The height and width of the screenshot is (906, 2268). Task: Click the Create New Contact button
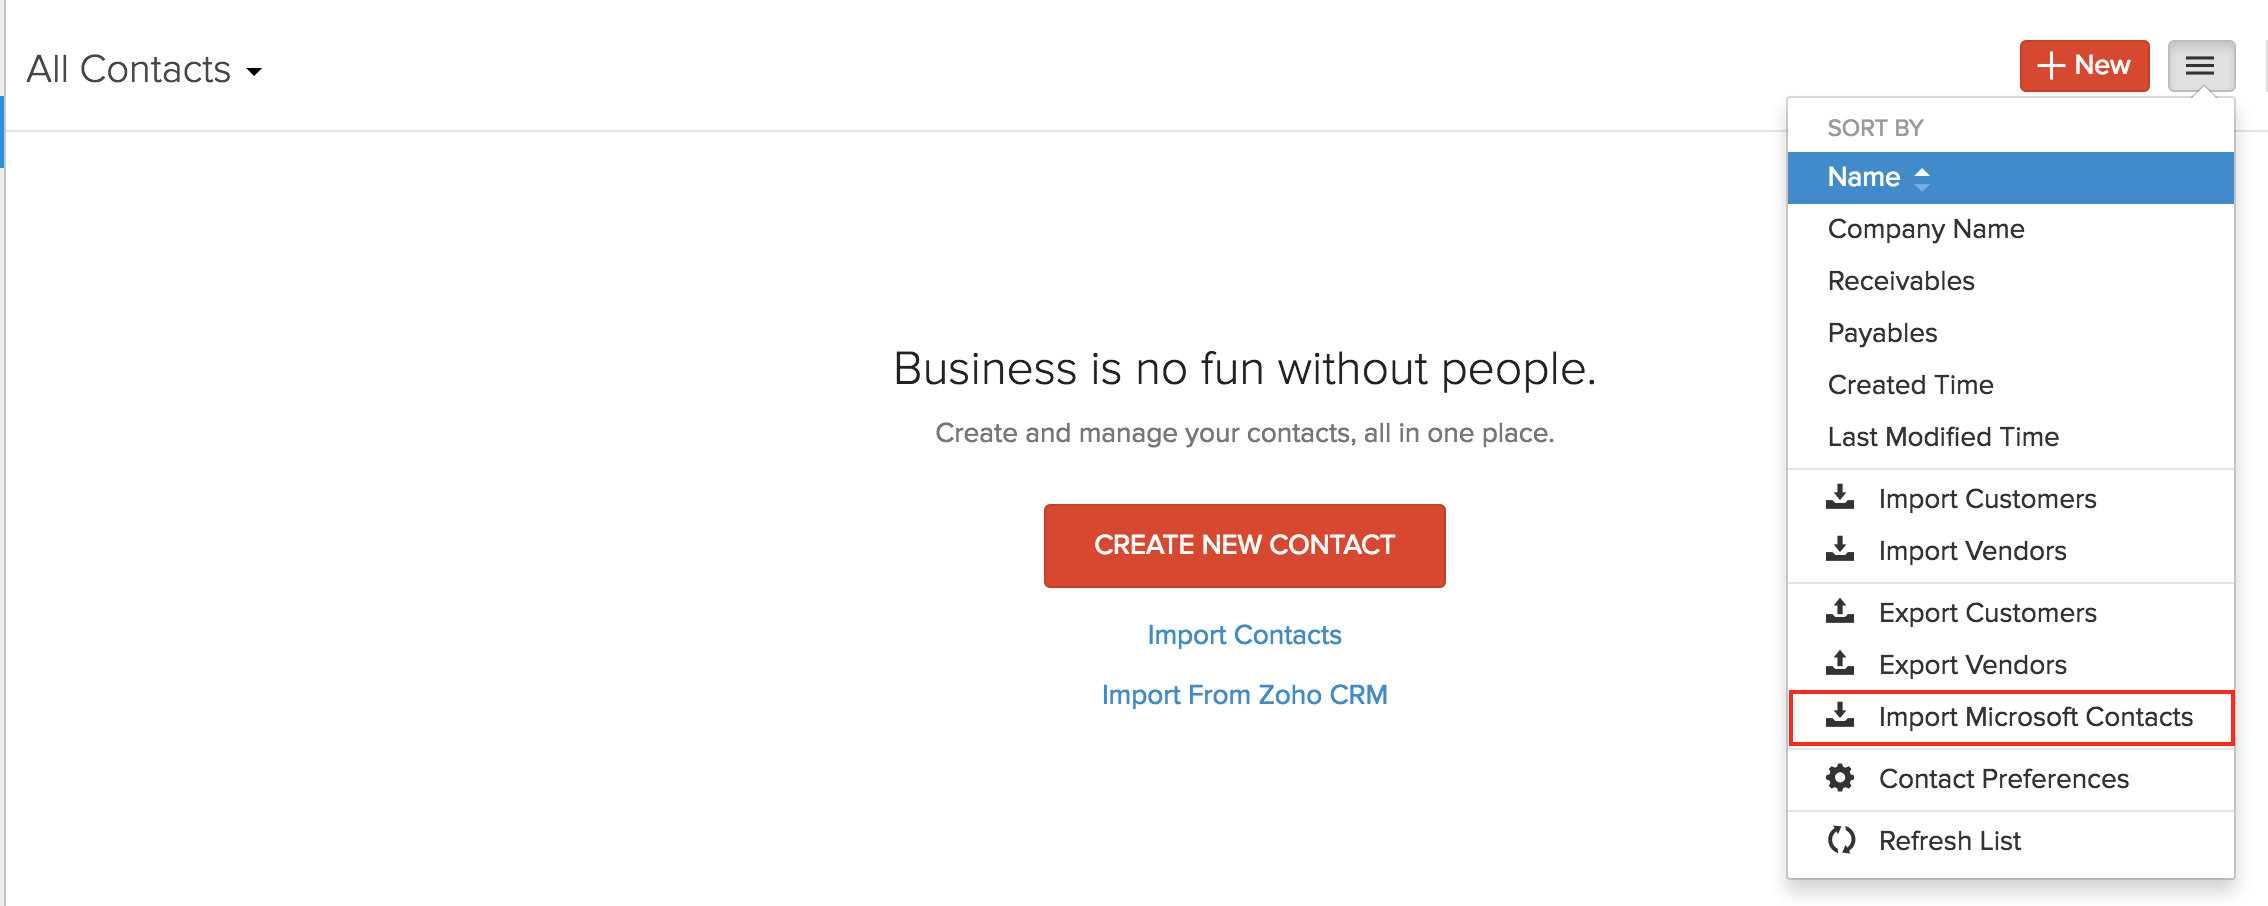tap(1244, 545)
